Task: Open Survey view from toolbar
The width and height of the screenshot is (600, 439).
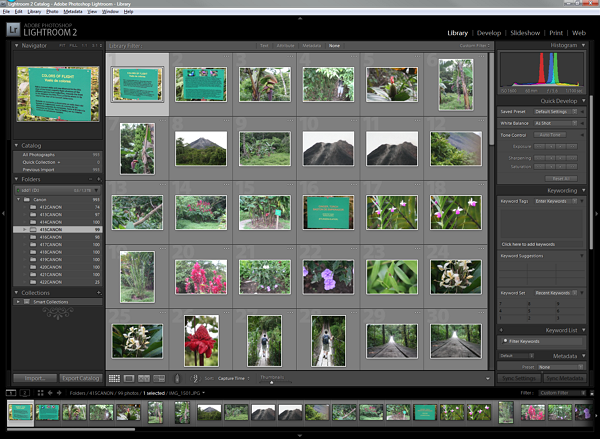Action: coord(159,378)
